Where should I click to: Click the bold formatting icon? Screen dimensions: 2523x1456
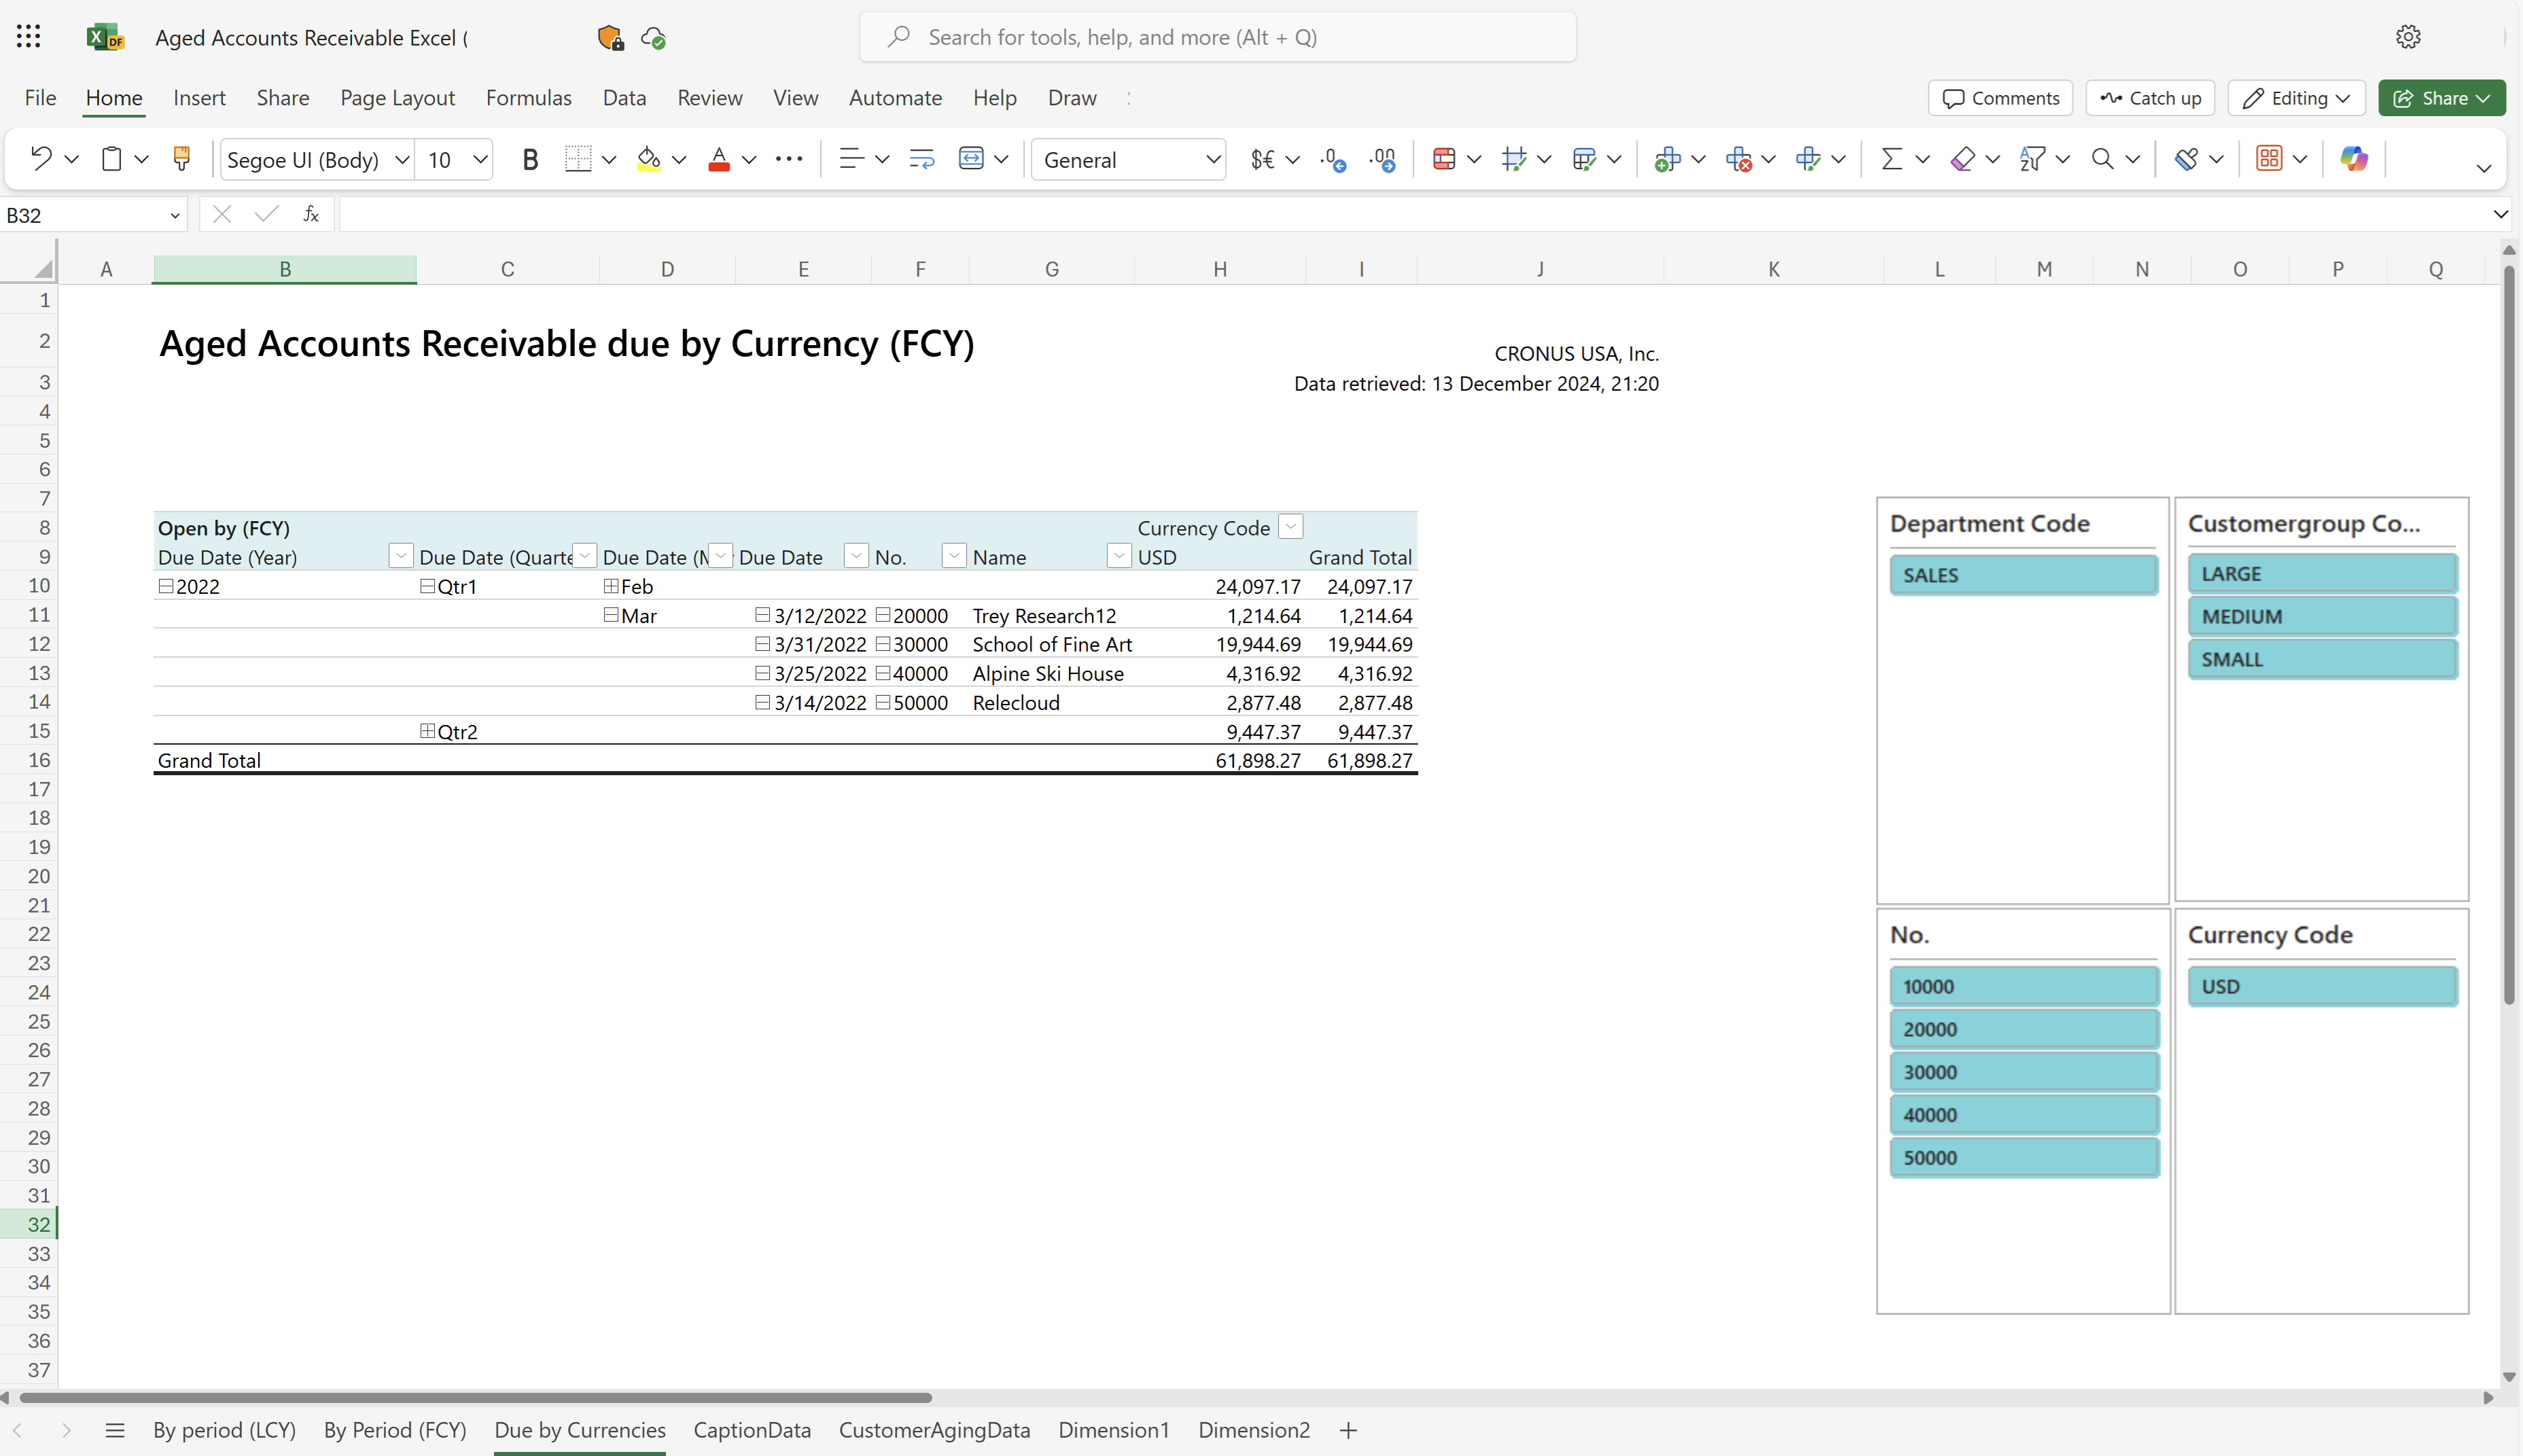(x=530, y=158)
